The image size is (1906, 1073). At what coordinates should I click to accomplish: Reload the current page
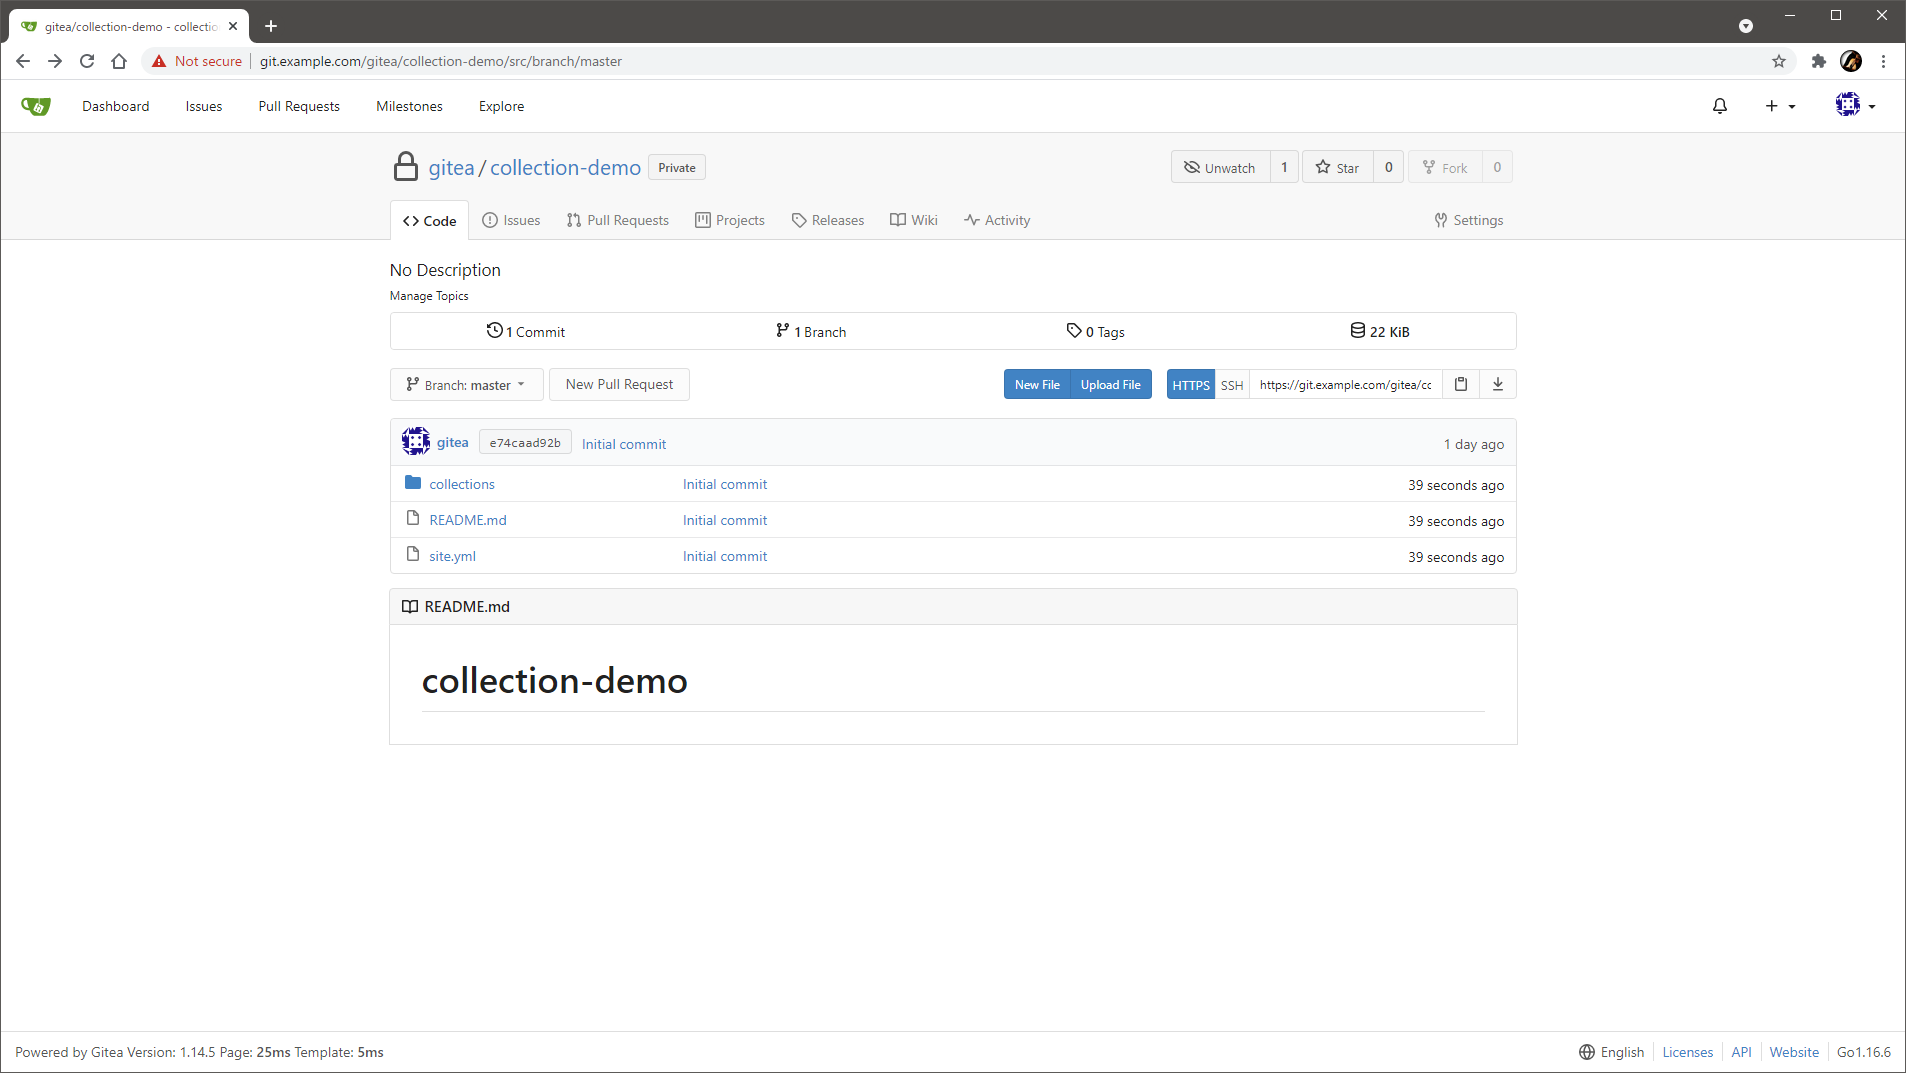(87, 61)
